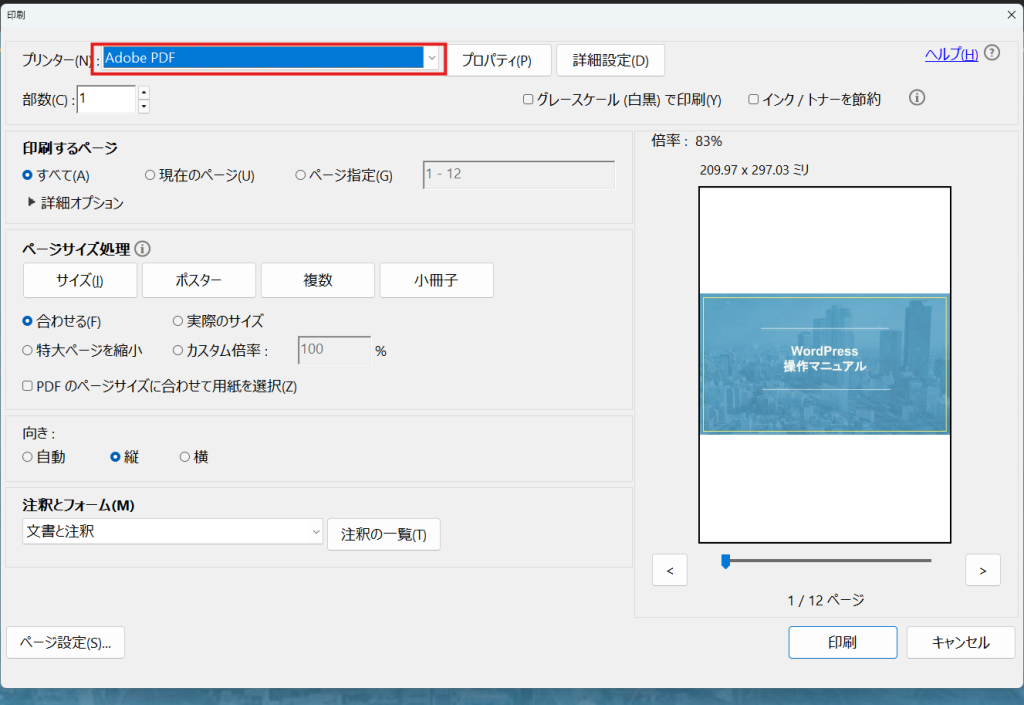Close the print dialog window

[1010, 15]
